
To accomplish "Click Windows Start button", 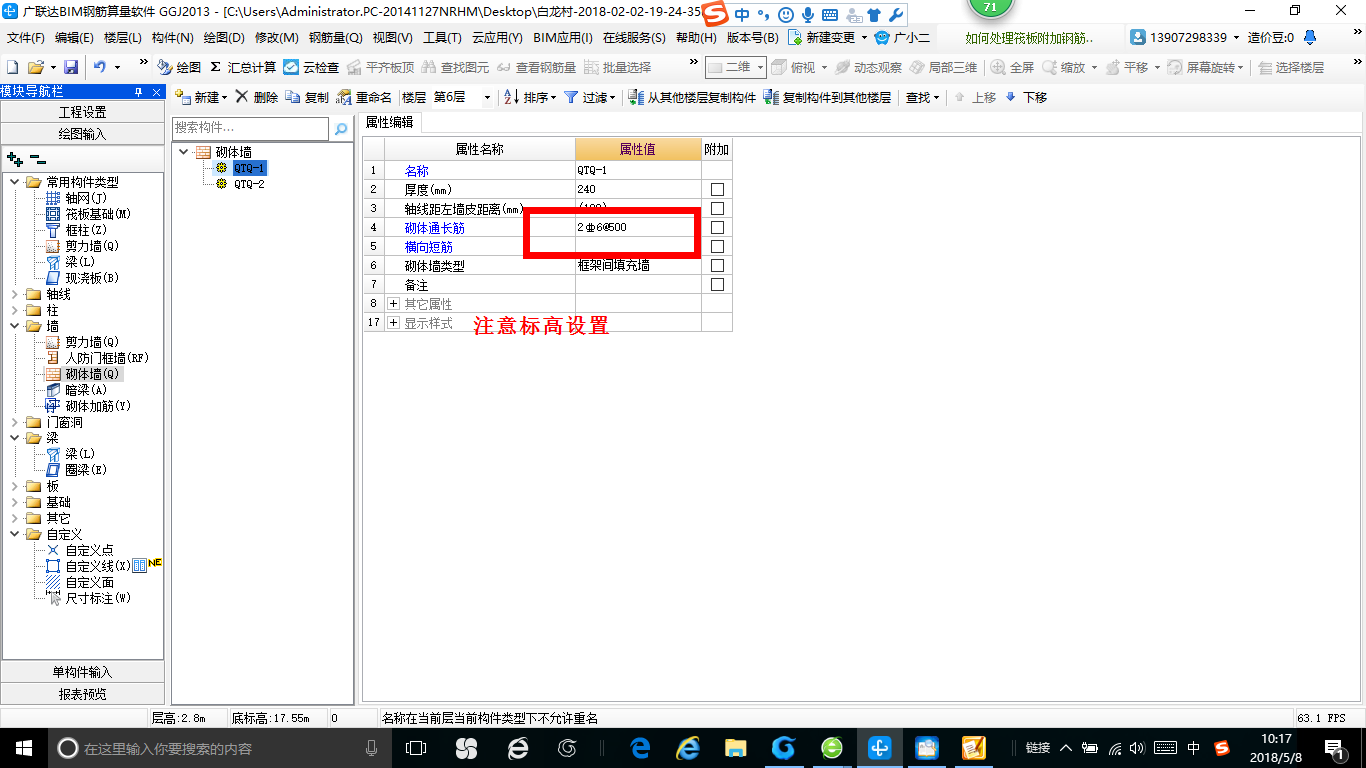I will click(x=23, y=747).
